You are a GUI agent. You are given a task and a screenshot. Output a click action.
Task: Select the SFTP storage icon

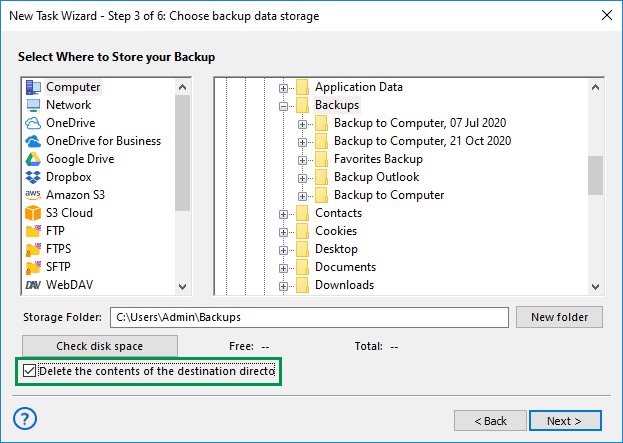click(33, 267)
